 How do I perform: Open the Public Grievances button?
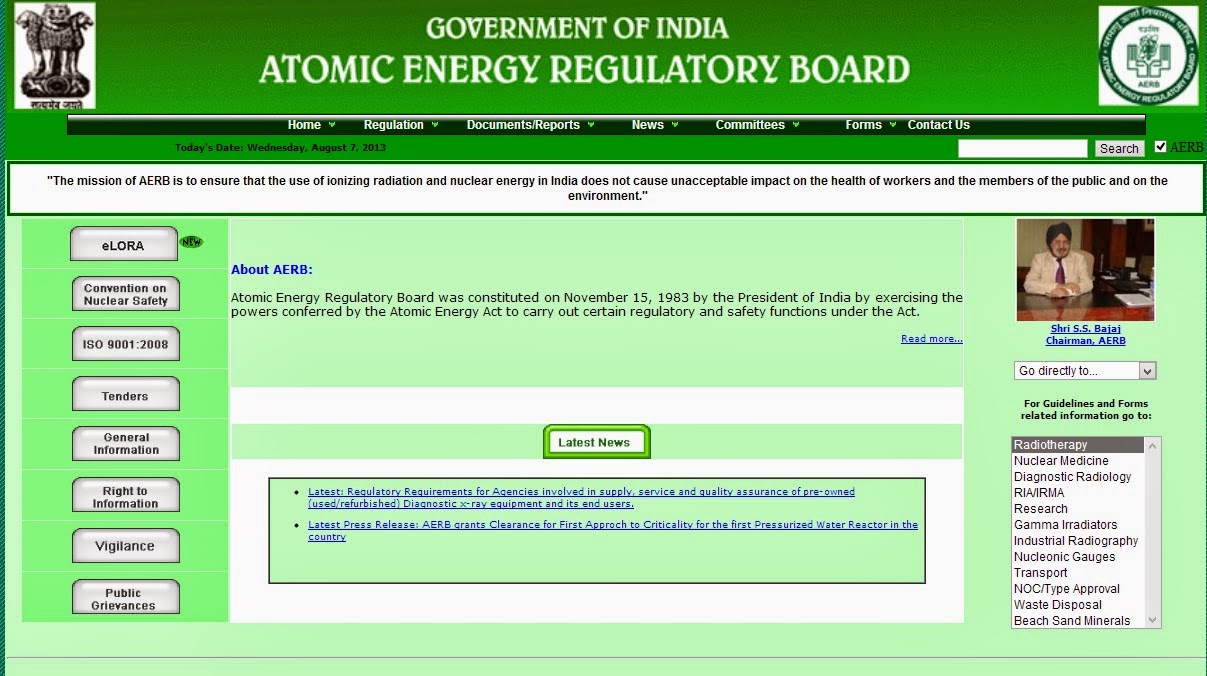pos(126,597)
